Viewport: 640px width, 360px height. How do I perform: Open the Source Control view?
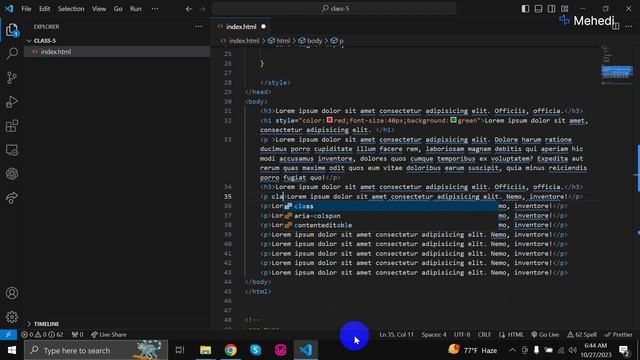point(12,78)
